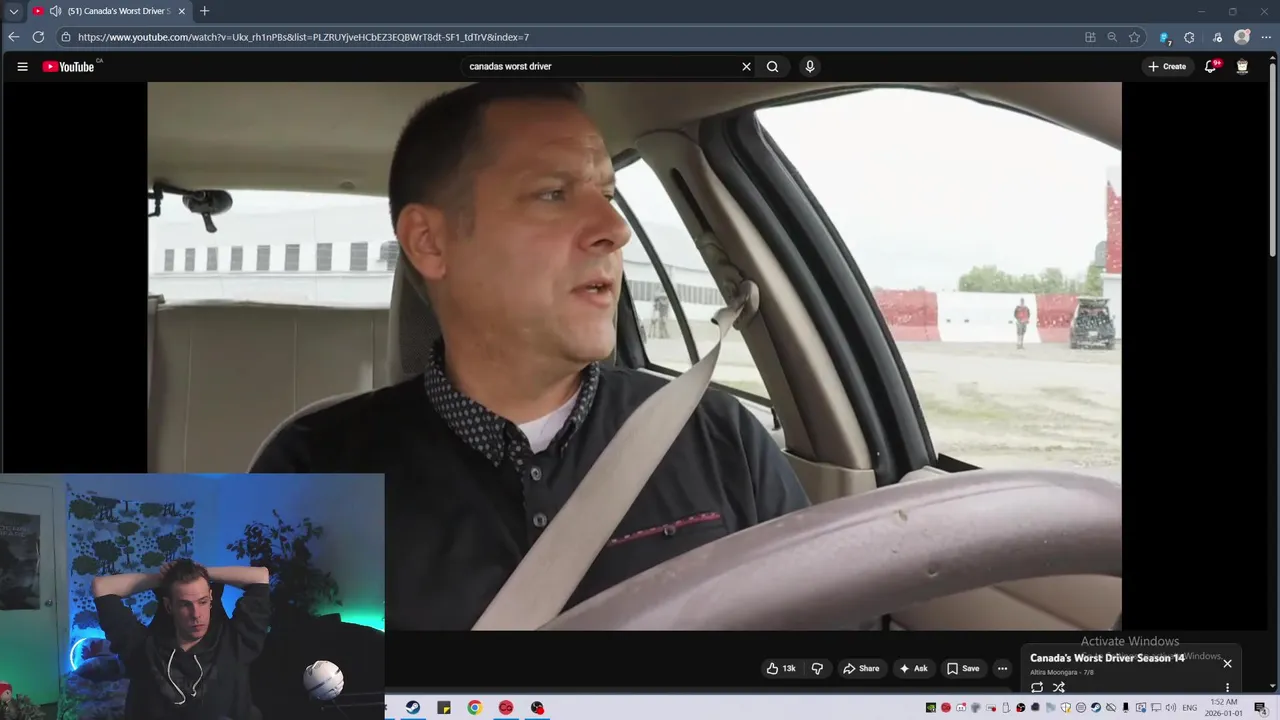Select the Canada's Worst Driver tab
The width and height of the screenshot is (1280, 720).
tap(110, 11)
